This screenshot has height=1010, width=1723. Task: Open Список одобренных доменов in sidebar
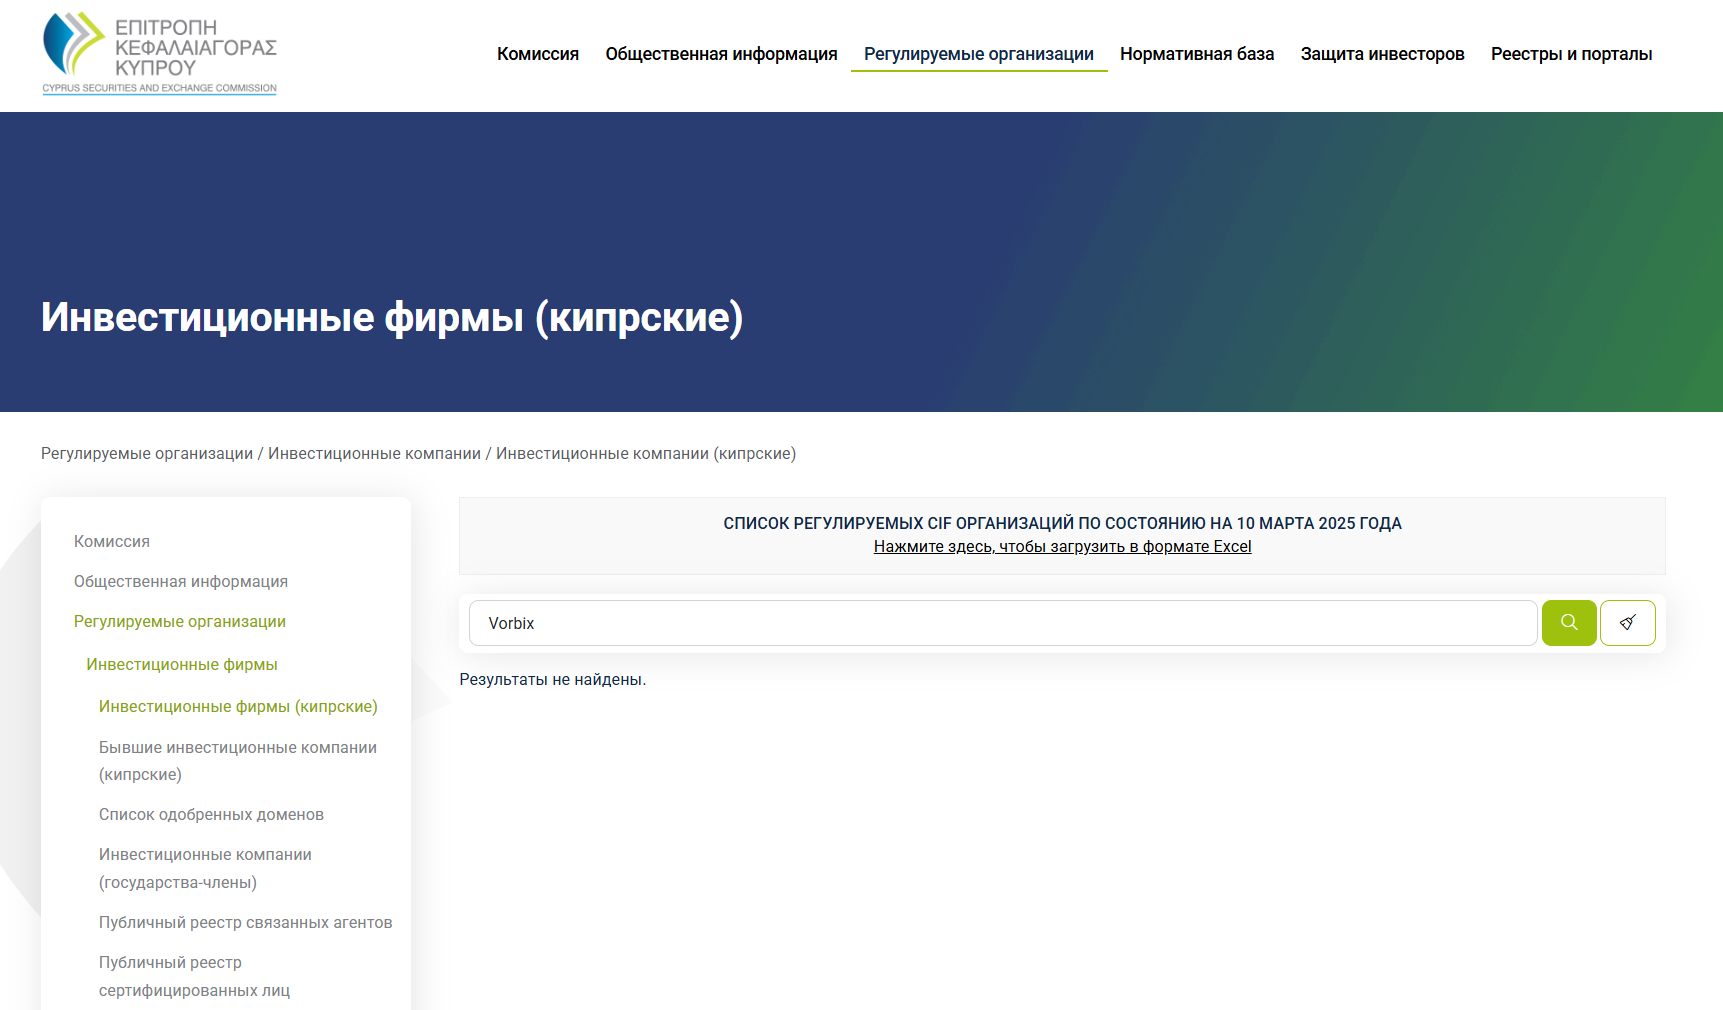[x=211, y=815]
